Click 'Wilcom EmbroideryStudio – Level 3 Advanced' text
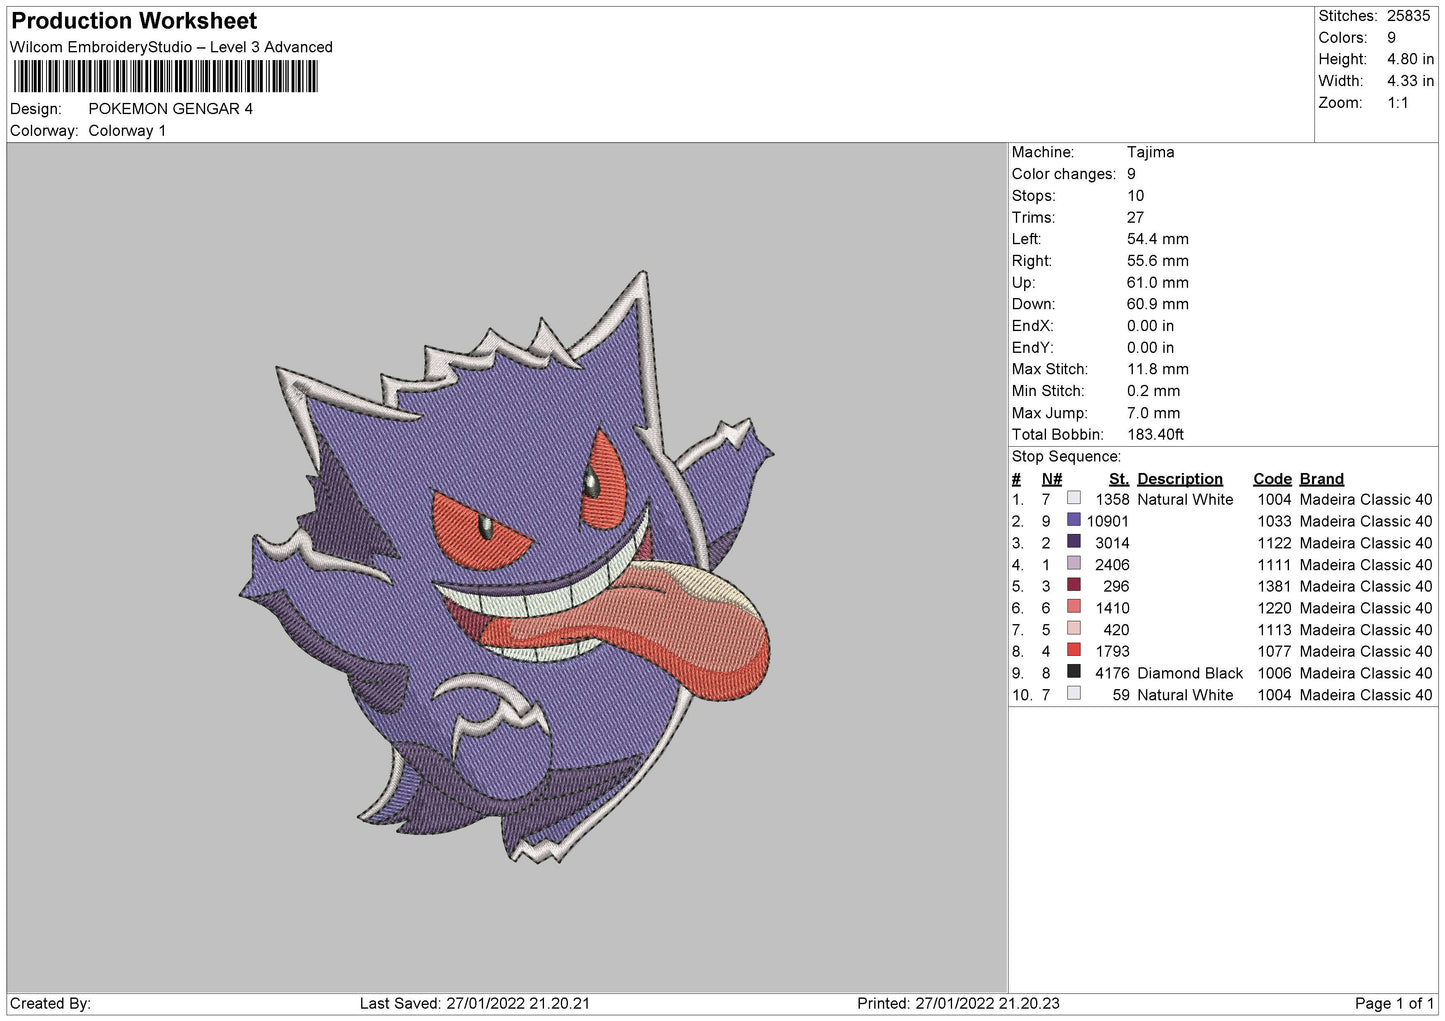This screenshot has height=1021, width=1445. click(x=171, y=47)
